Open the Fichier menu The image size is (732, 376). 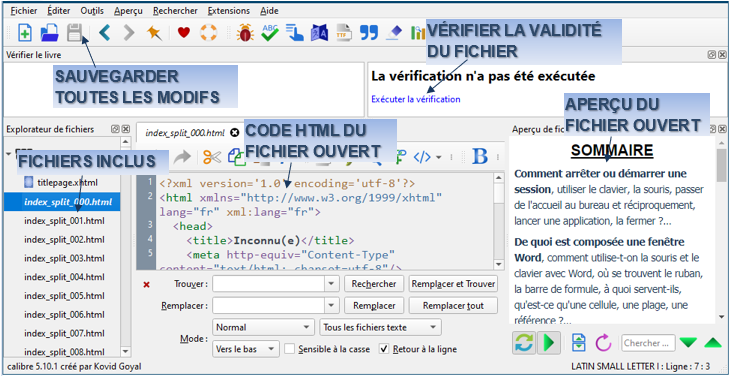point(23,10)
